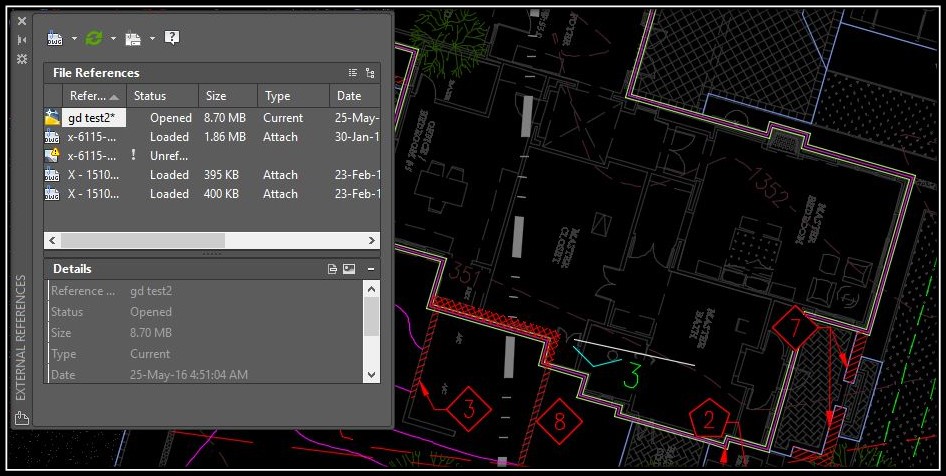The image size is (946, 476).
Task: Click the Date value 25-May-16 4:51:04 AM
Action: coord(189,375)
